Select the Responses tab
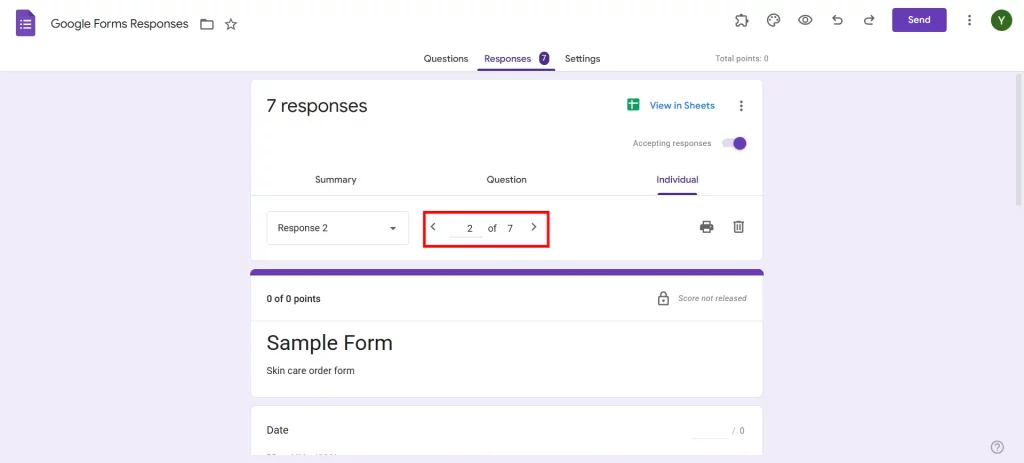 [516, 59]
